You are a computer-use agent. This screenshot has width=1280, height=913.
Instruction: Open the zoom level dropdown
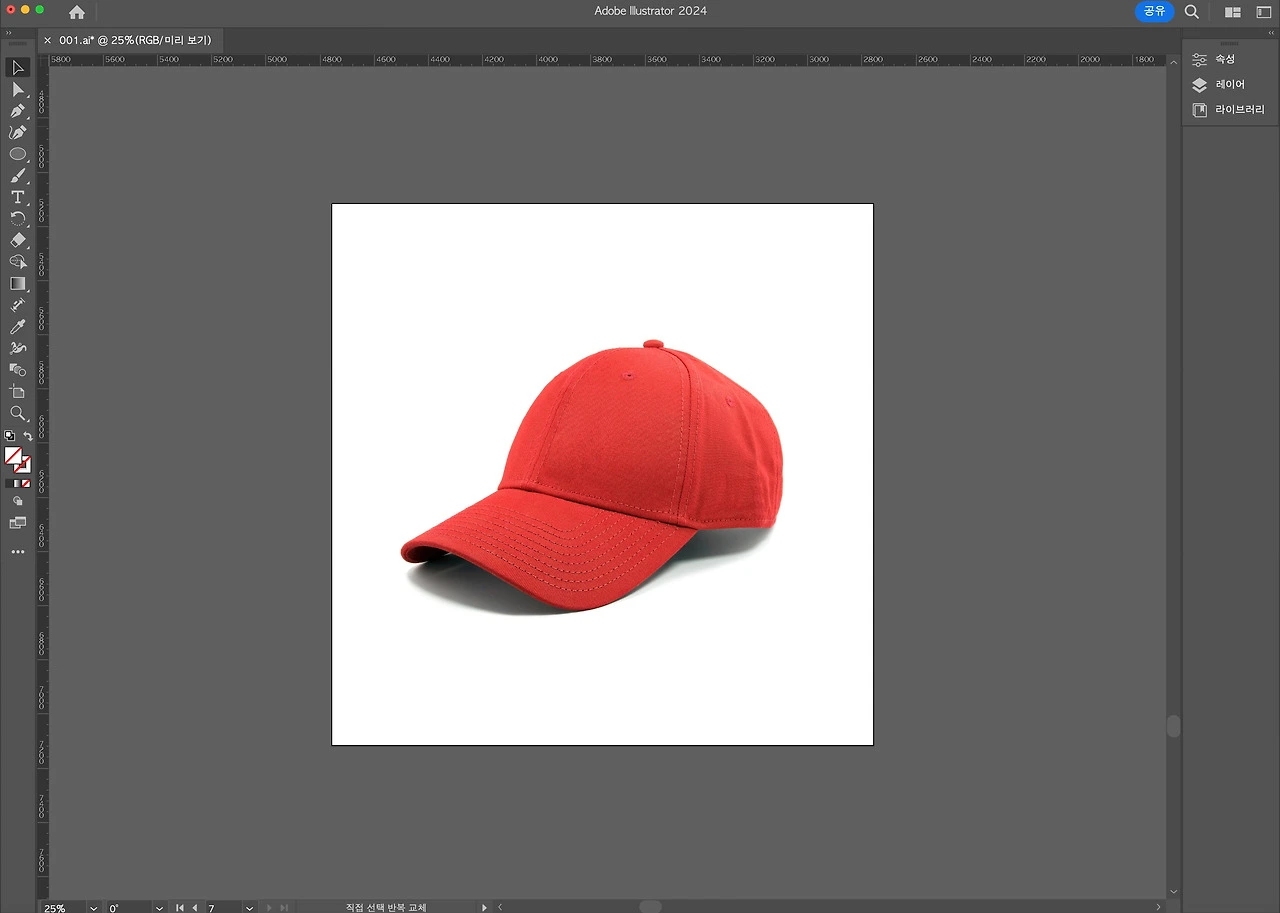coord(94,907)
